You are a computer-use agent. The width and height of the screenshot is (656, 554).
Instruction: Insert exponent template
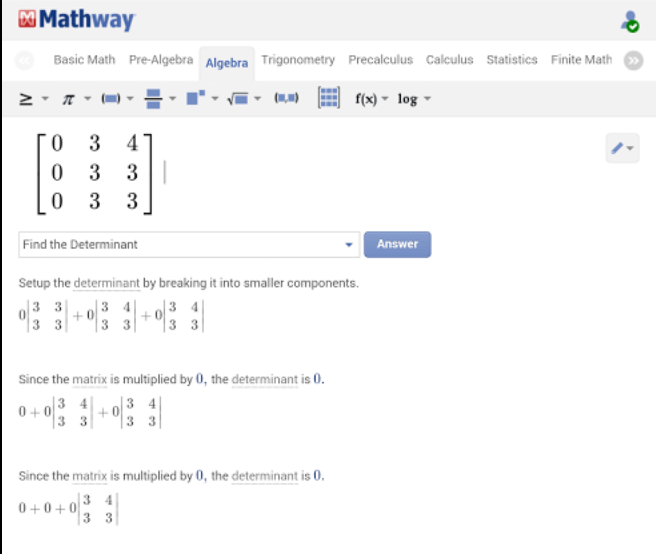[195, 98]
